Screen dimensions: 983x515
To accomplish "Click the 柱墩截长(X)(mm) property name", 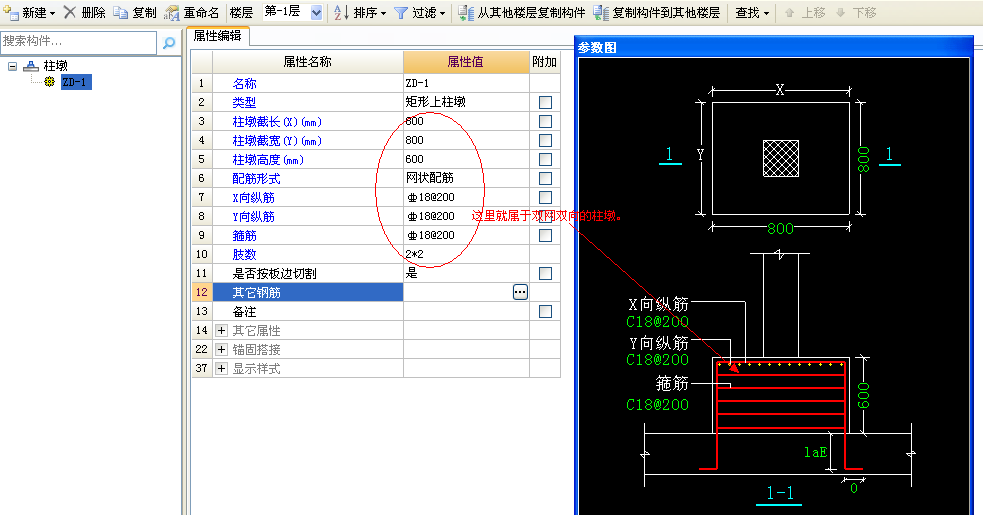I will 276,122.
